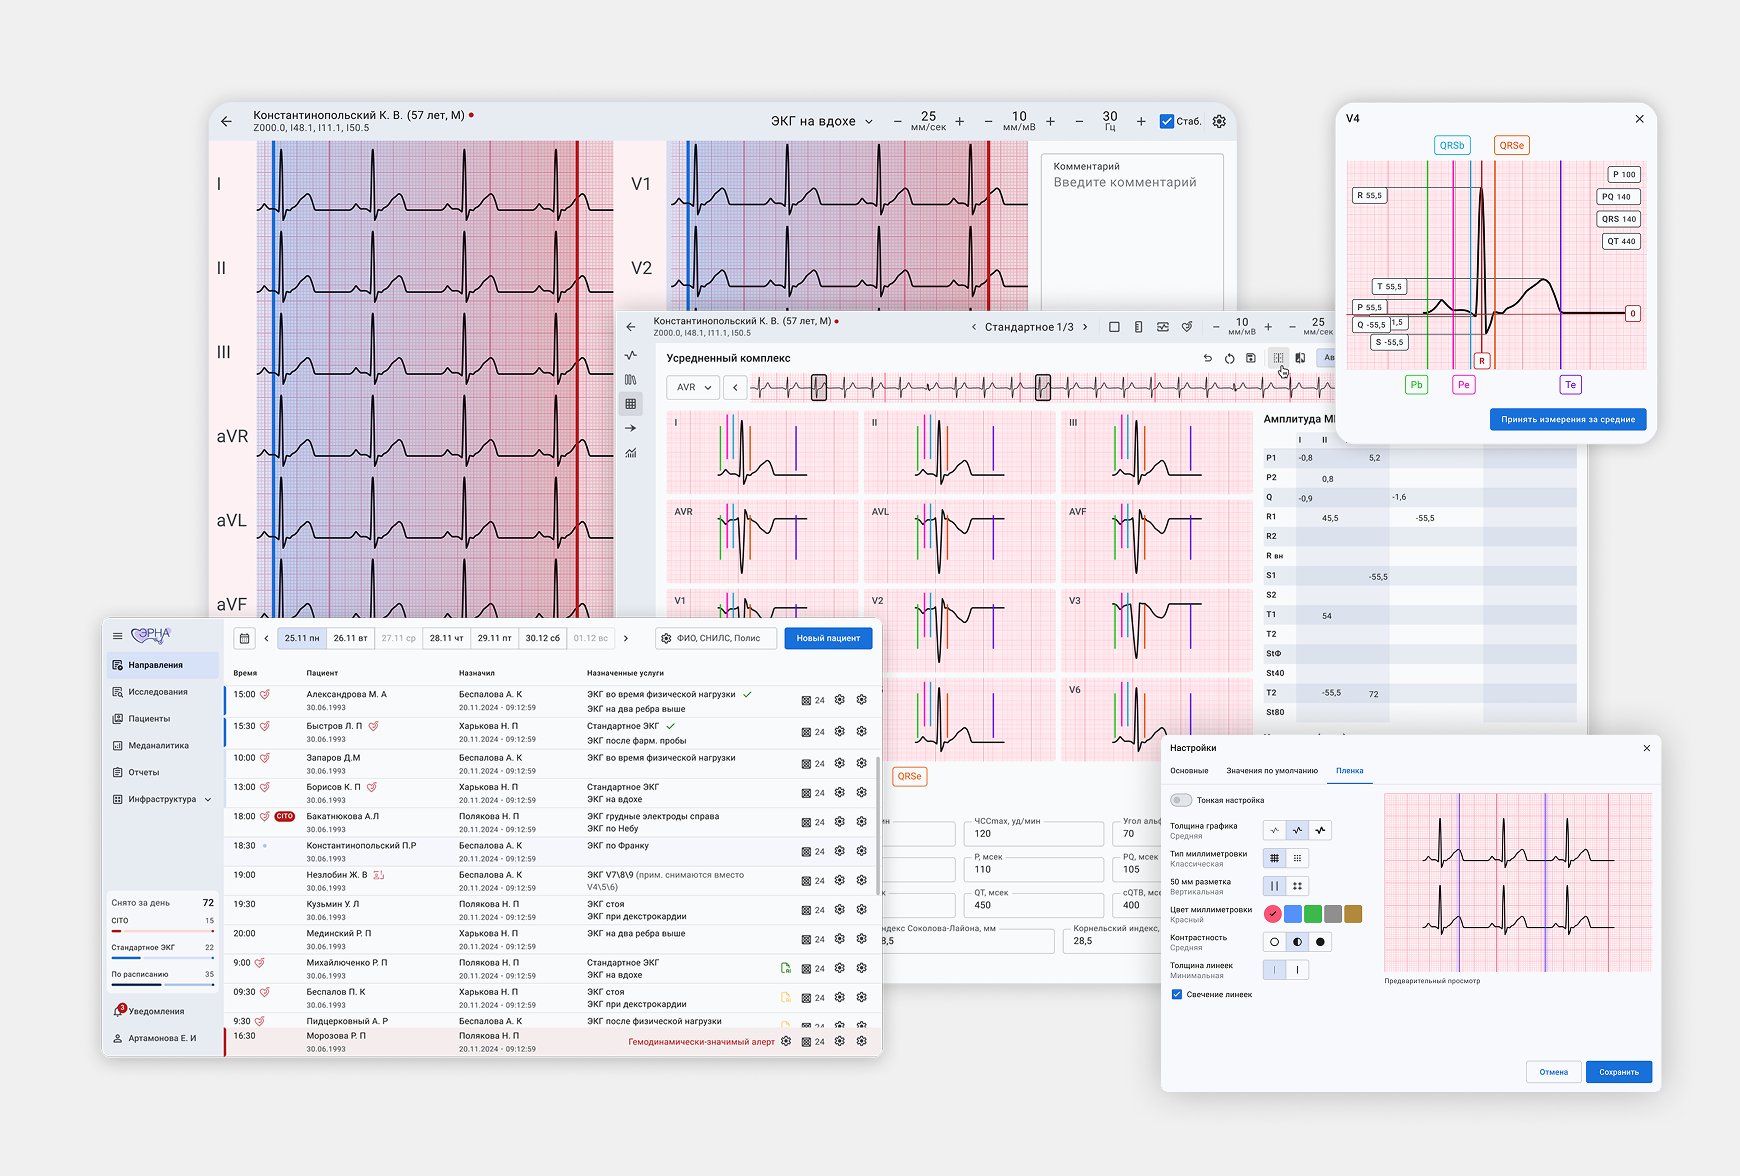Click the undo arrow in Усредненный комплекс toolbar

pos(1207,358)
